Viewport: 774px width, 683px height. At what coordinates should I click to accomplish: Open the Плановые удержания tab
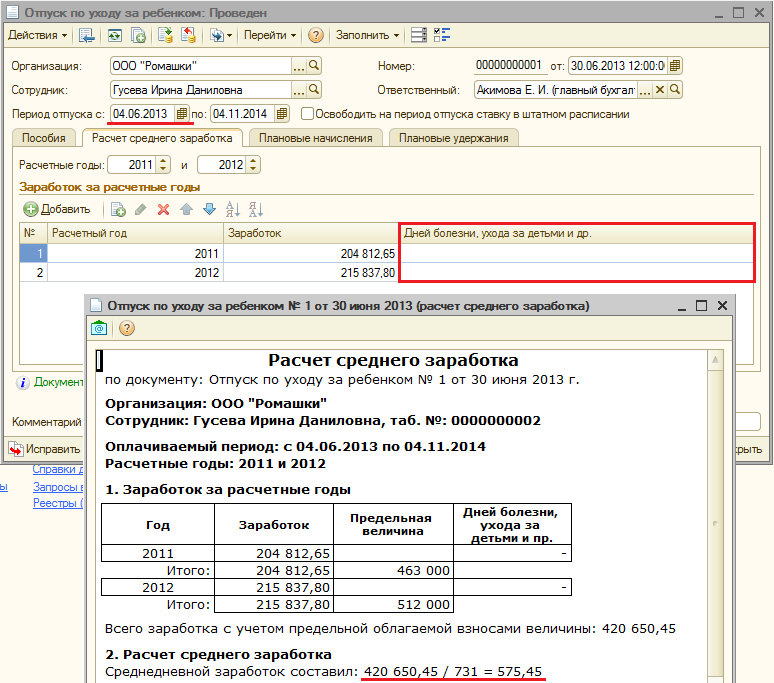453,138
